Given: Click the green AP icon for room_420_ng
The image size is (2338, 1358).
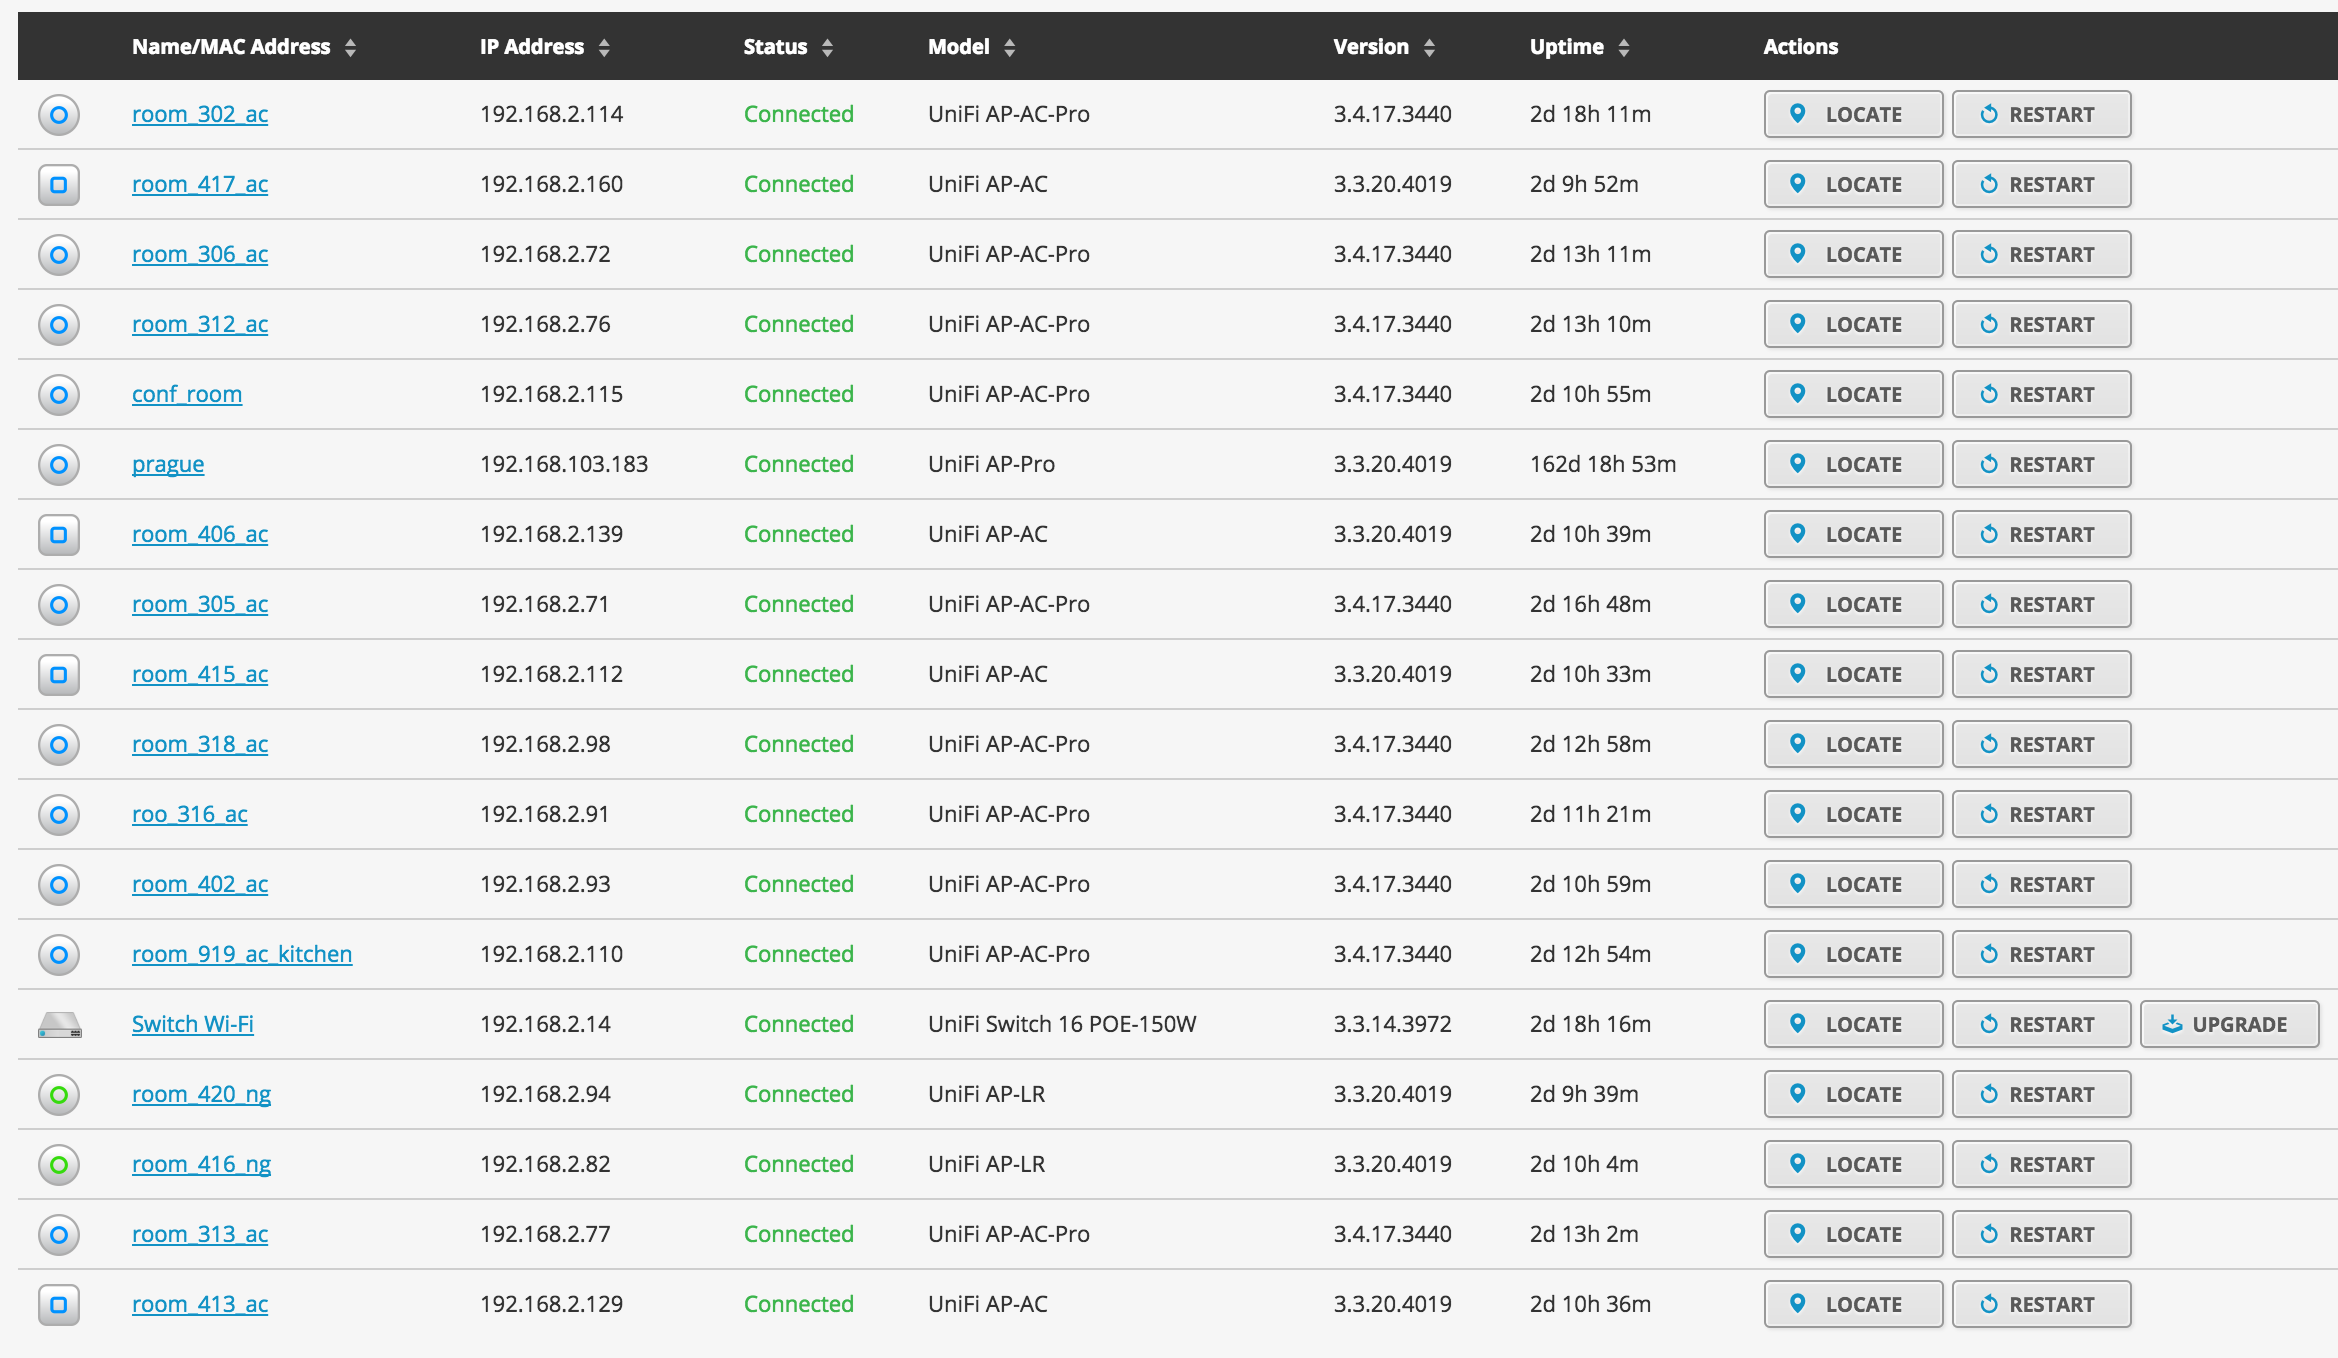Looking at the screenshot, I should pos(59,1095).
